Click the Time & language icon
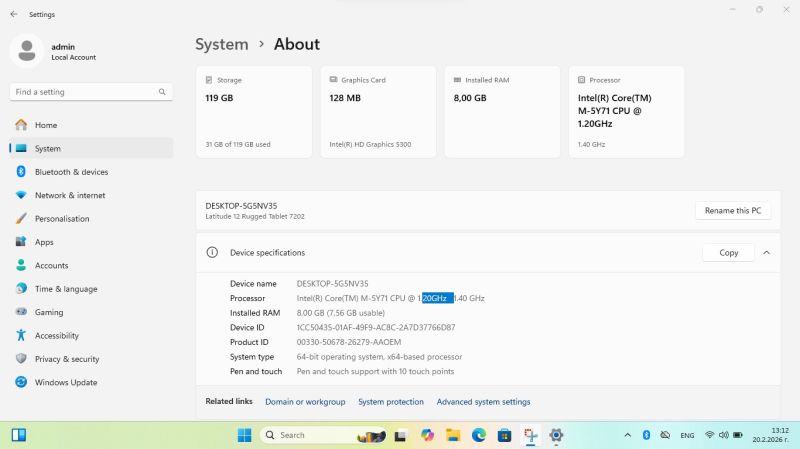 pyautogui.click(x=20, y=289)
